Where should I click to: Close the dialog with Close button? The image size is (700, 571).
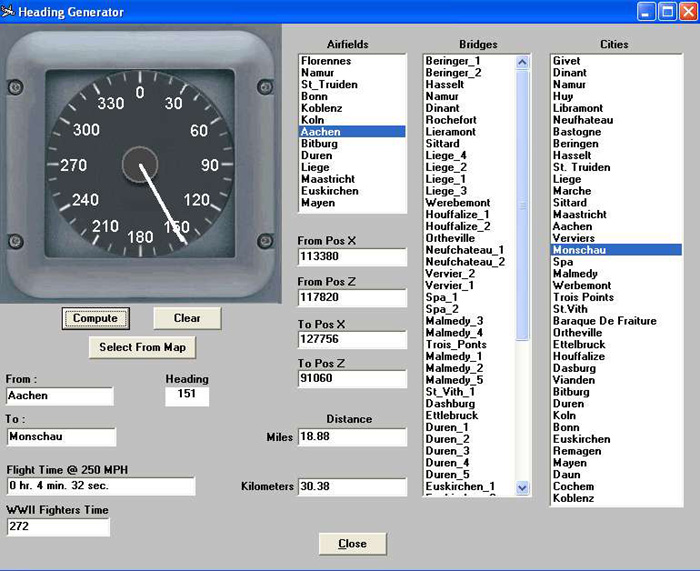pos(352,544)
